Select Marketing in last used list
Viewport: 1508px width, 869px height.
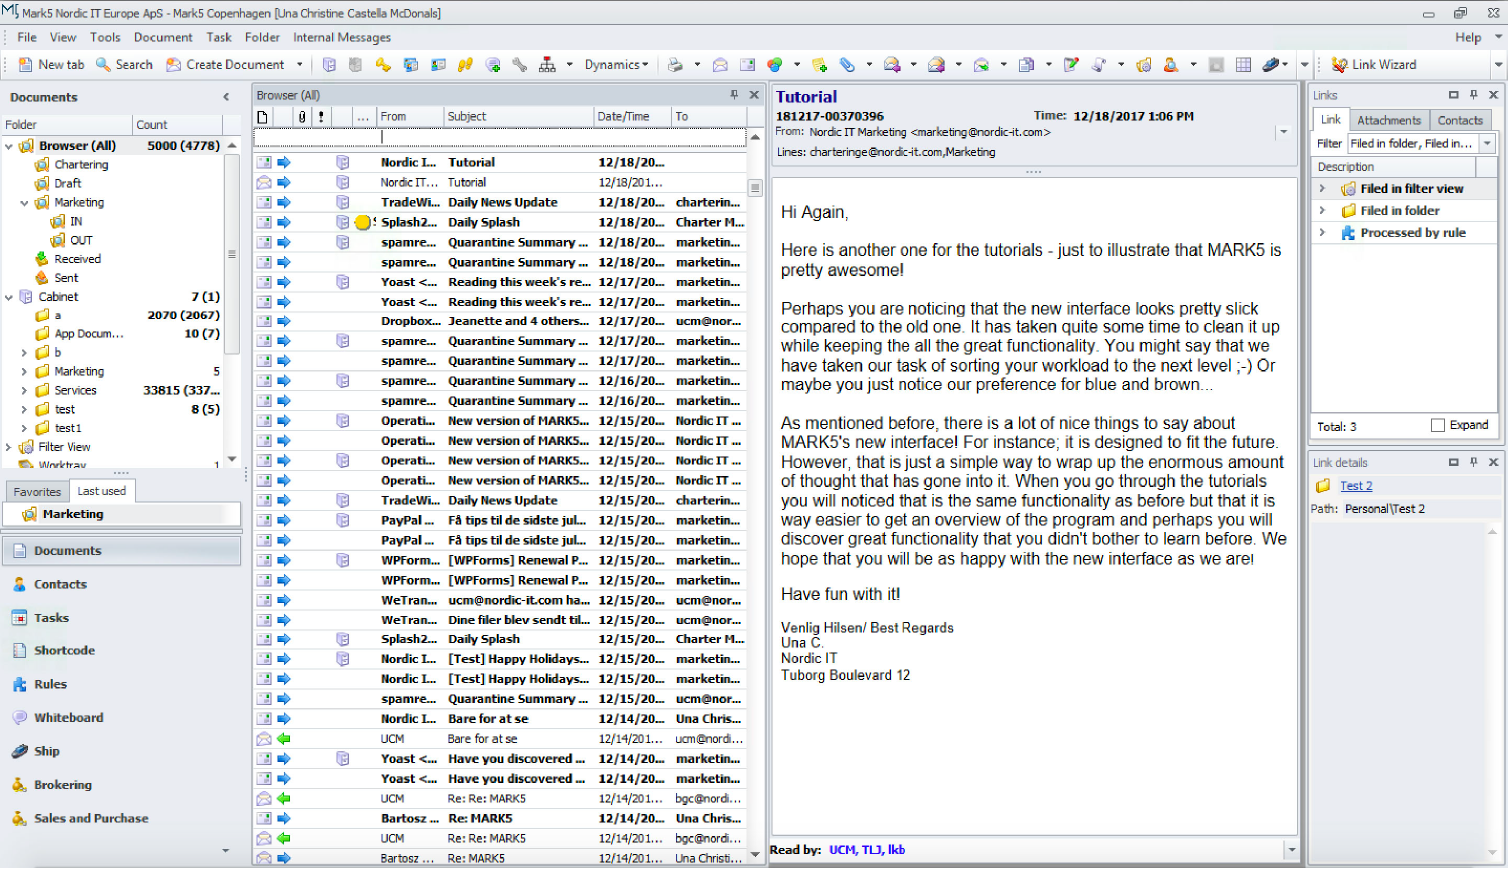click(122, 514)
